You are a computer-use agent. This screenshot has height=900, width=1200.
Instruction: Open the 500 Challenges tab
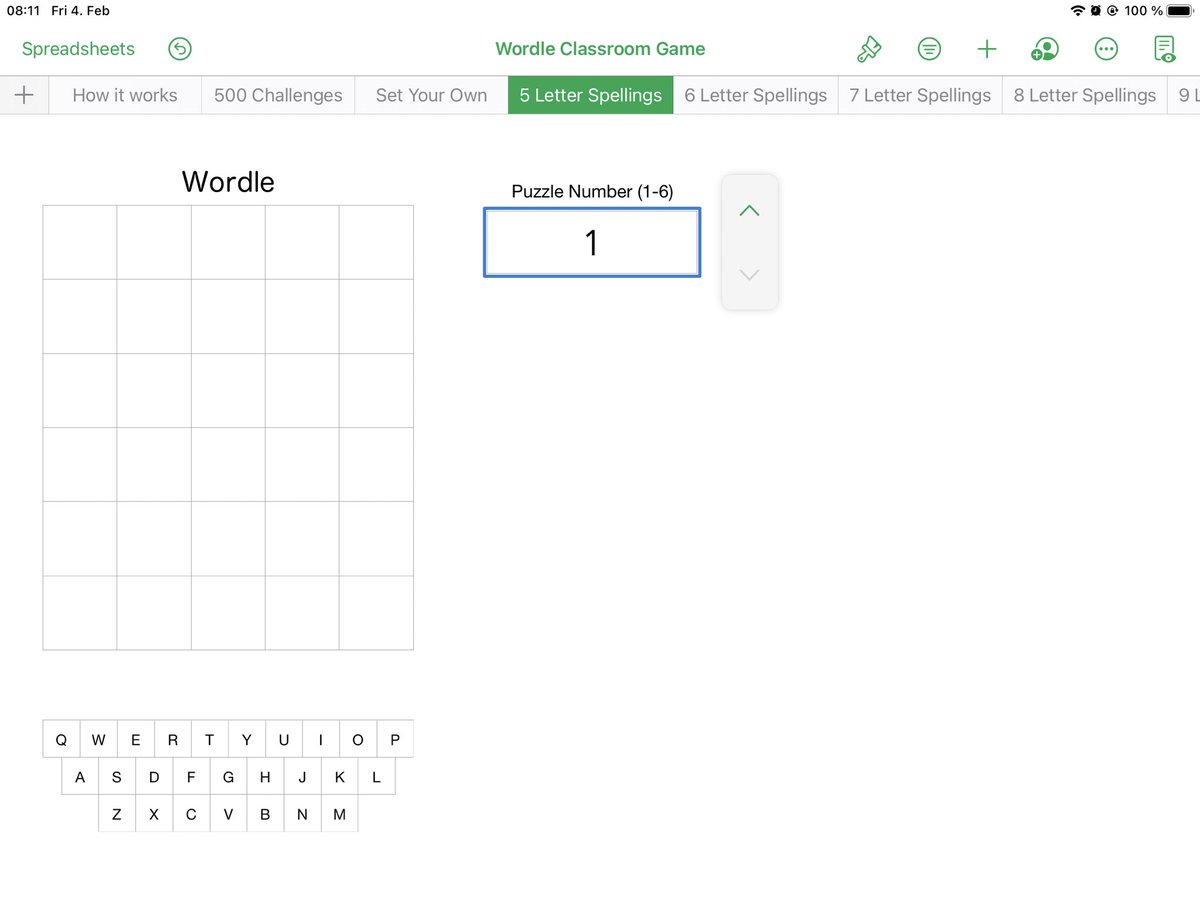click(278, 95)
